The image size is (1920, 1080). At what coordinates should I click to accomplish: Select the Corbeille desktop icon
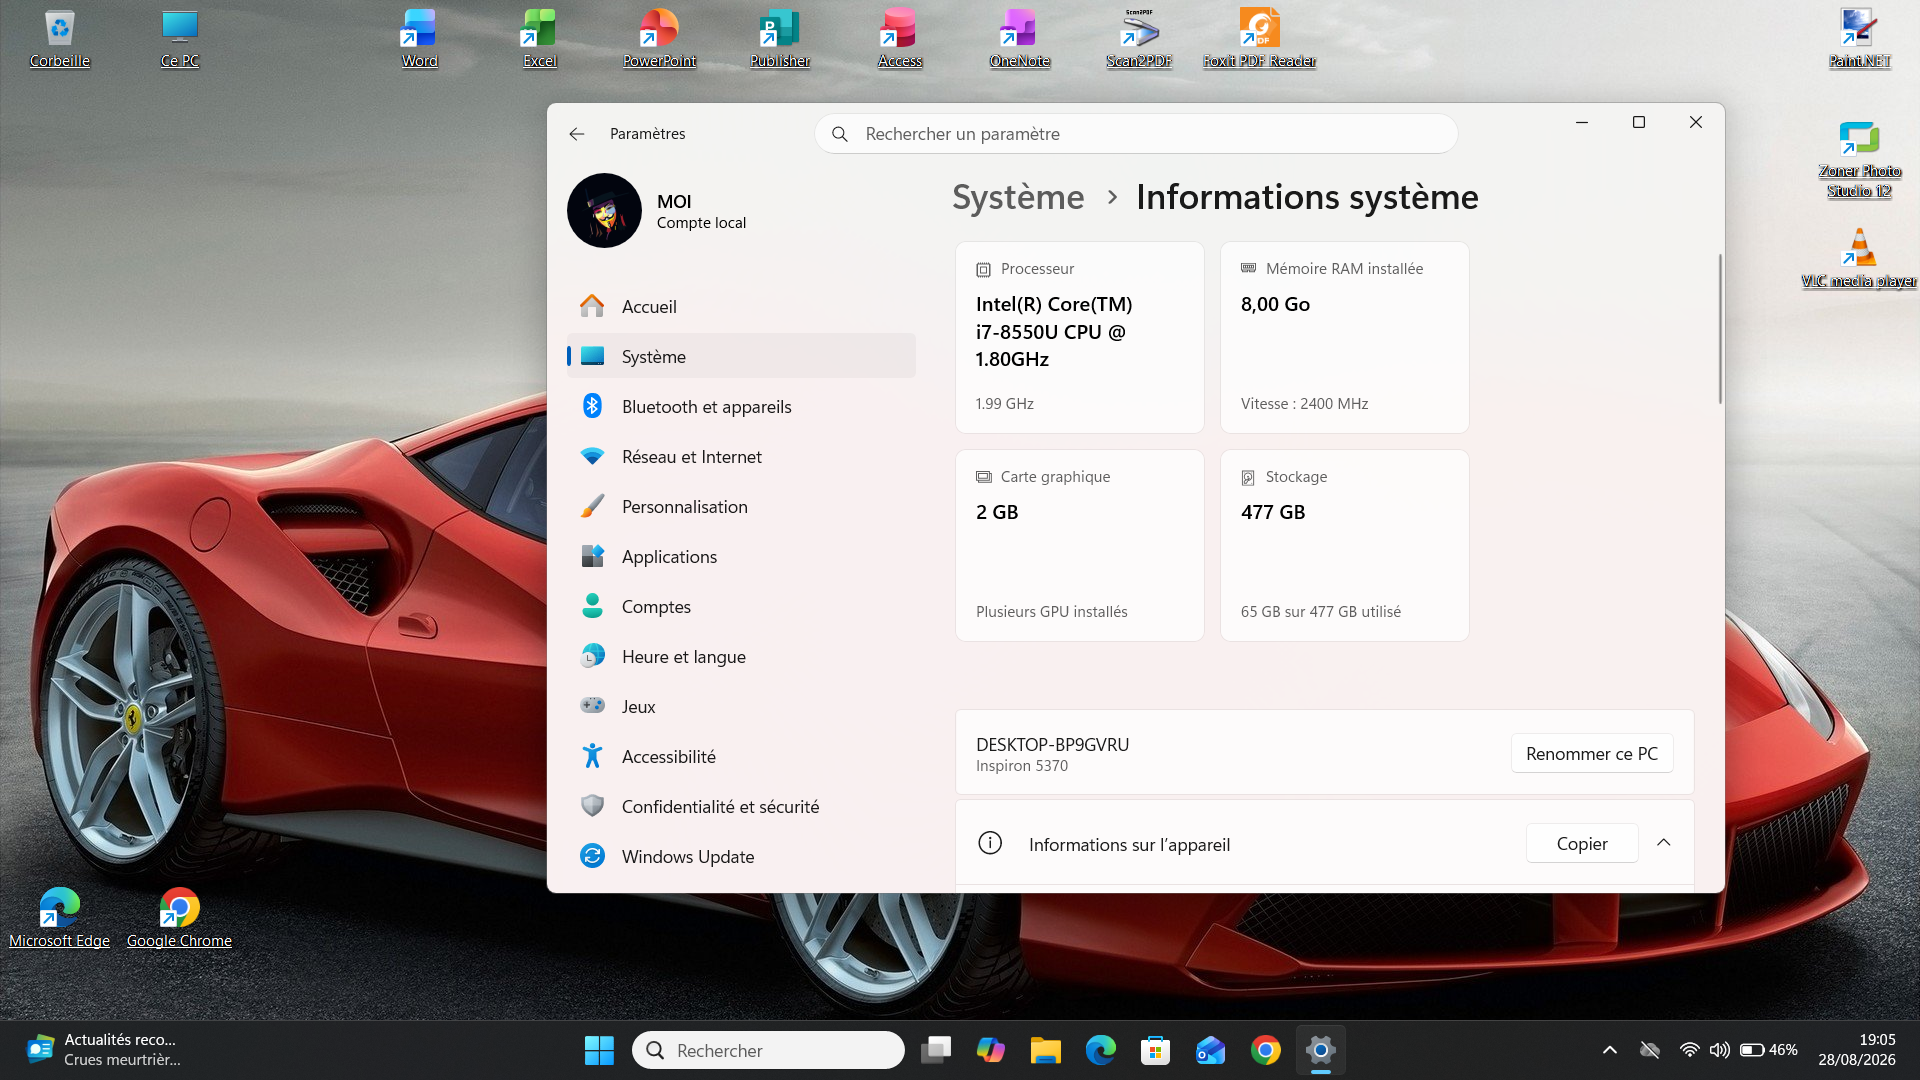[60, 40]
